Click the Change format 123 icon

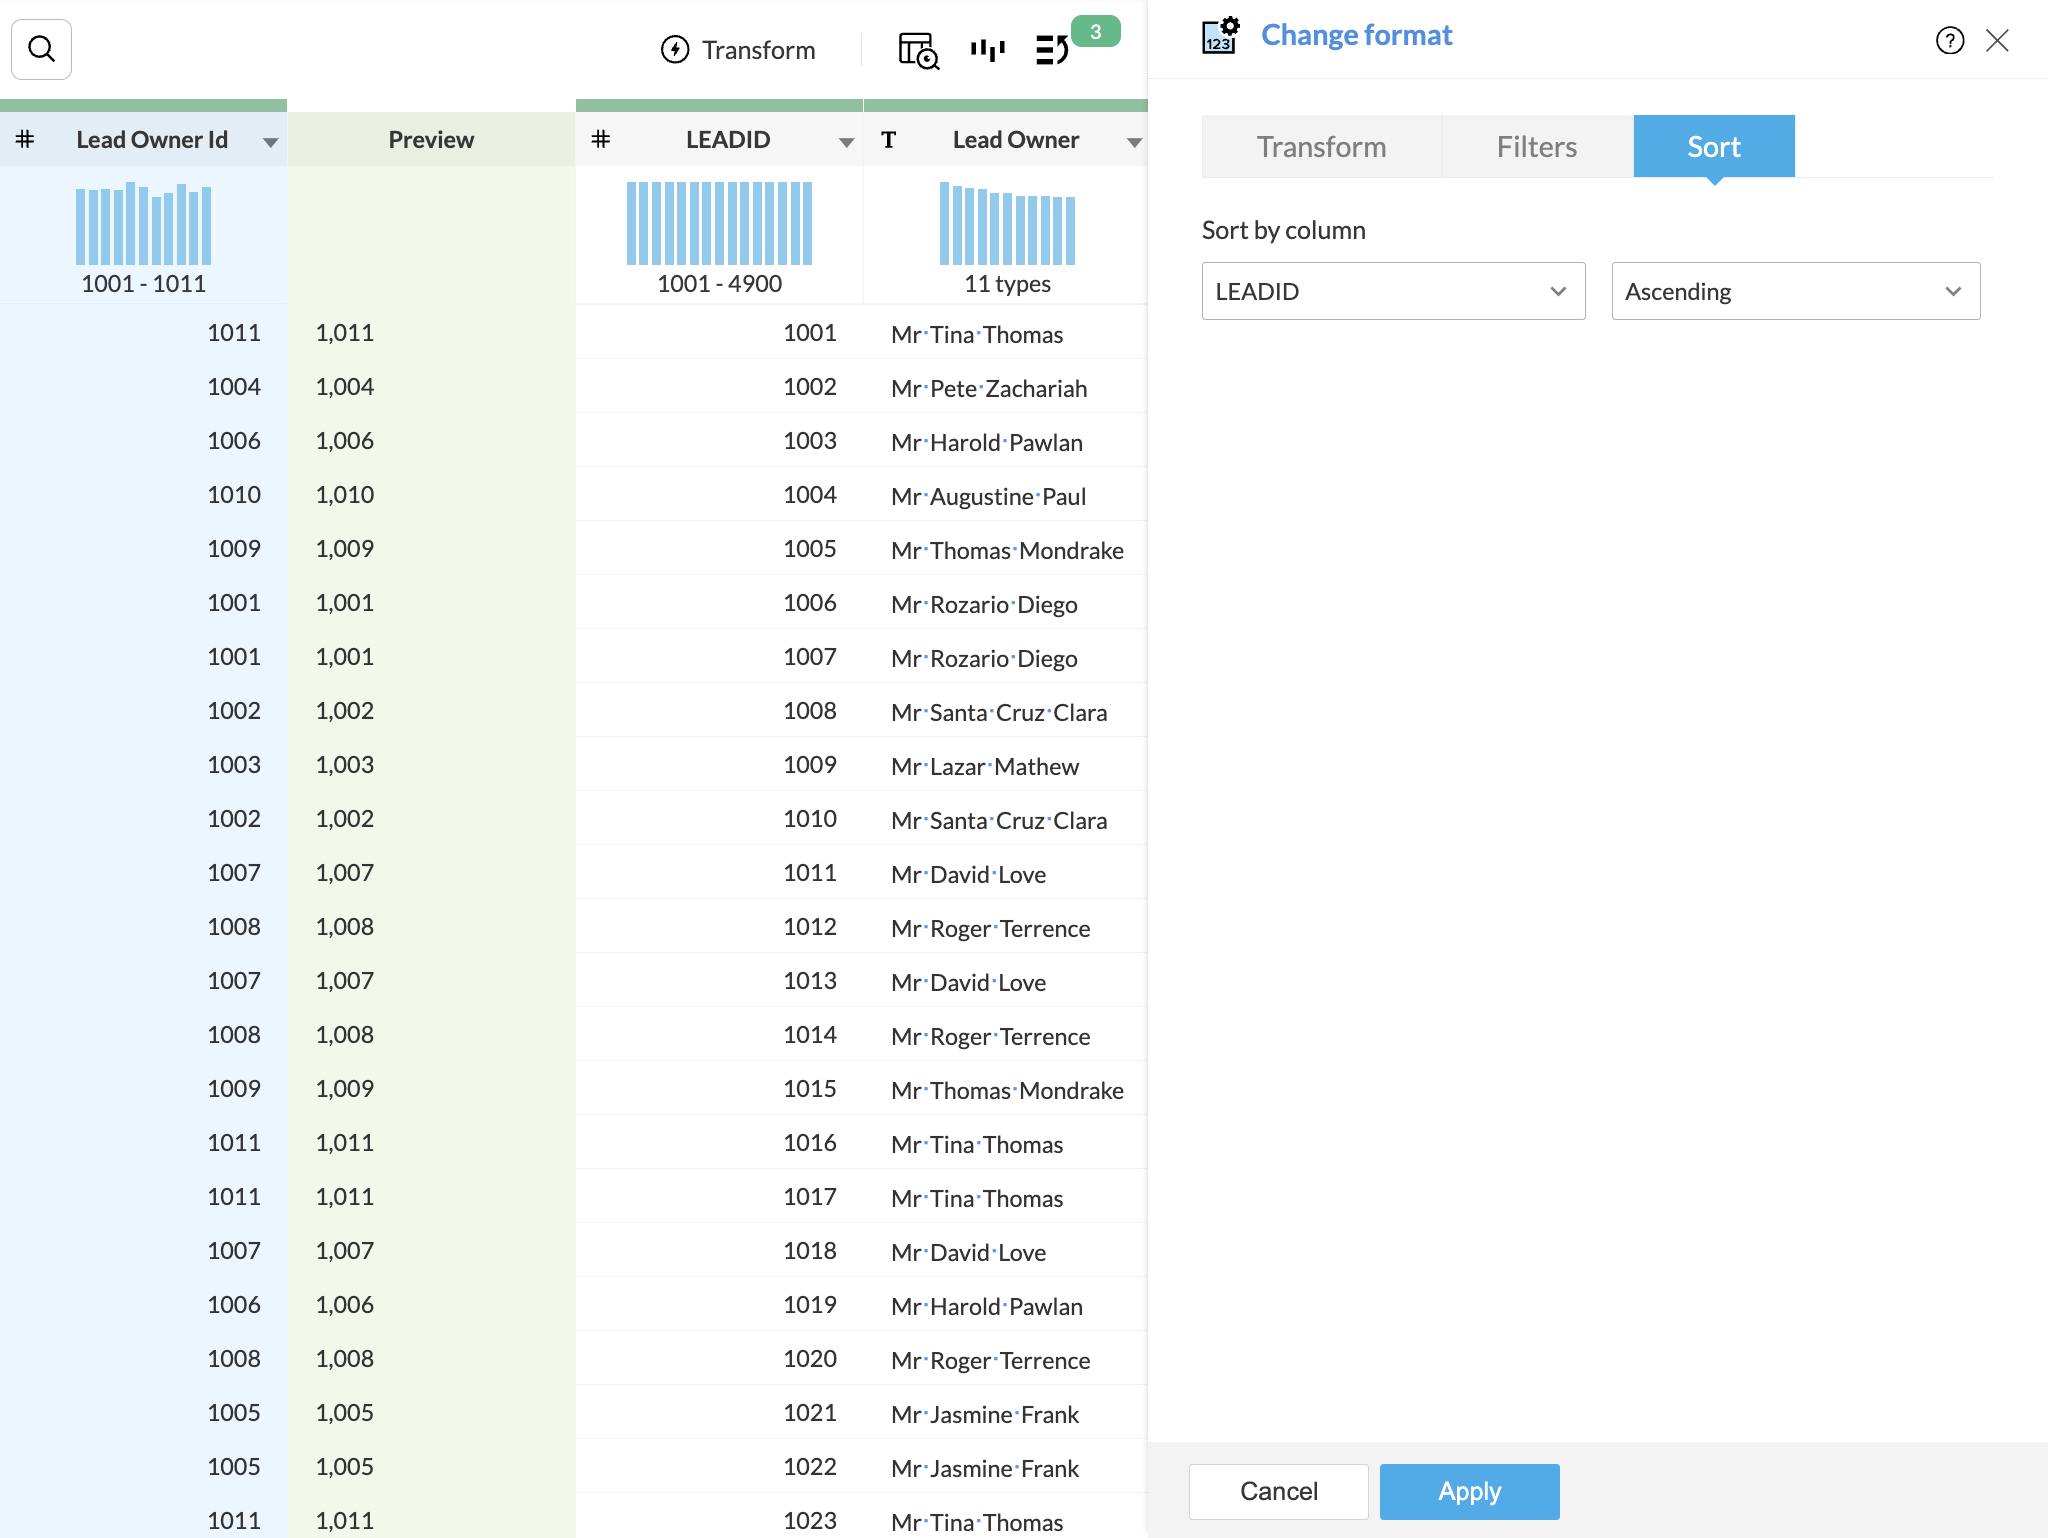(1220, 36)
